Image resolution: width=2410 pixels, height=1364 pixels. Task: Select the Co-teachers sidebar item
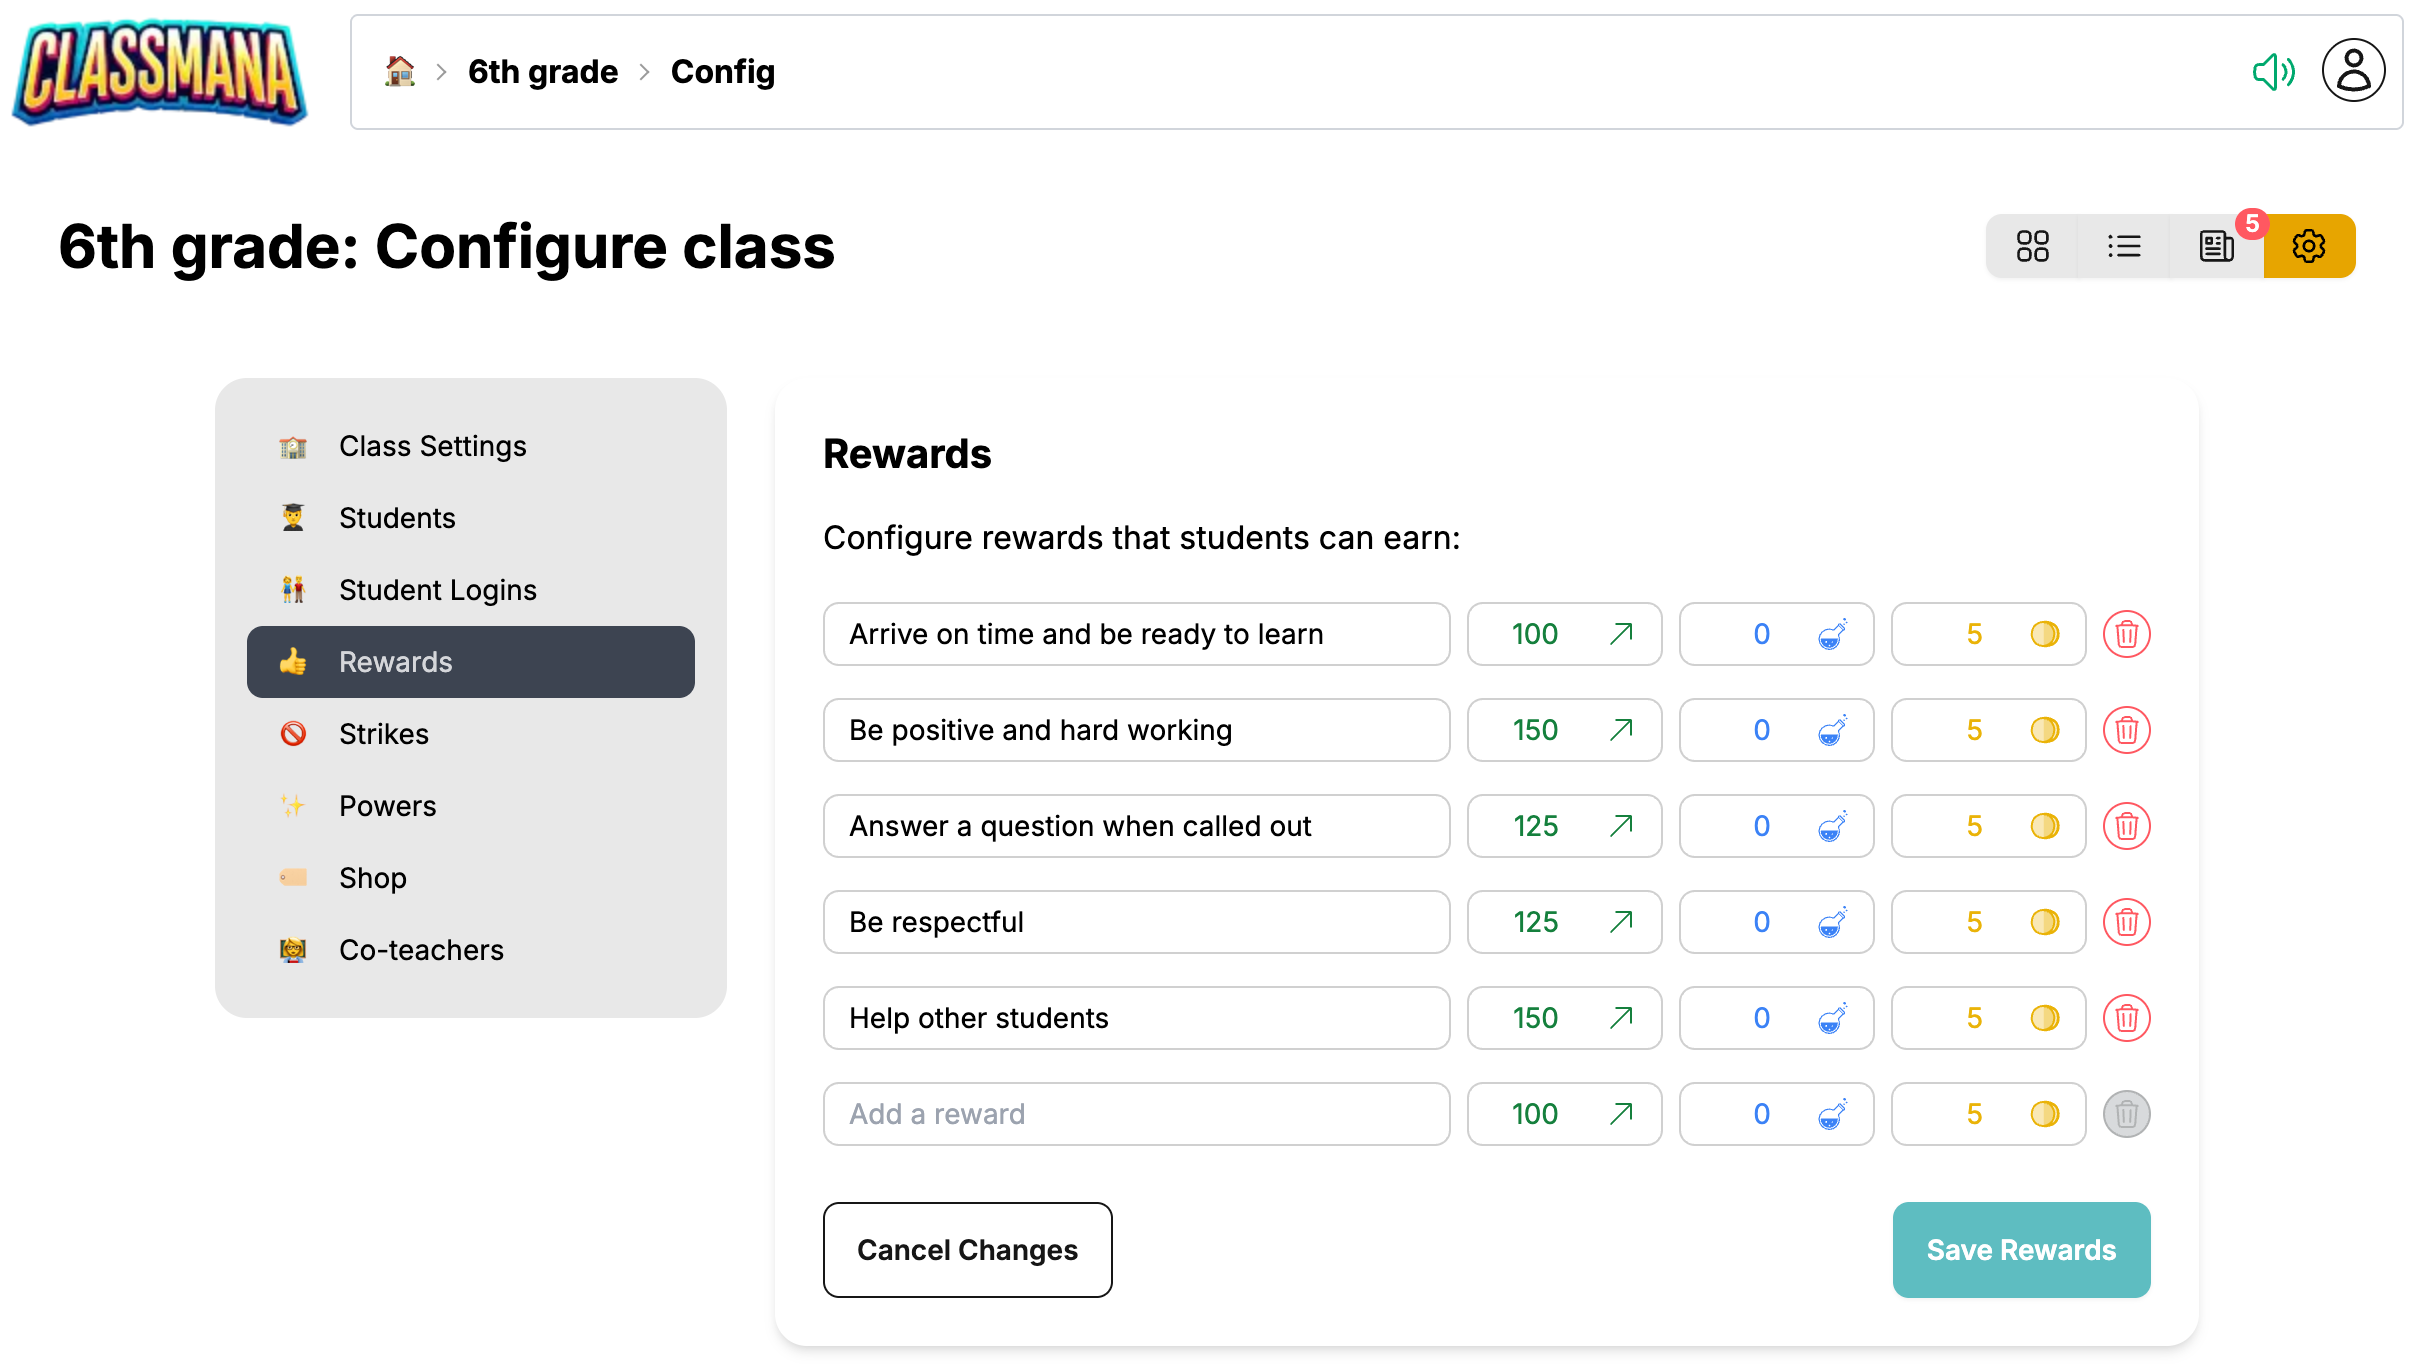(x=420, y=949)
